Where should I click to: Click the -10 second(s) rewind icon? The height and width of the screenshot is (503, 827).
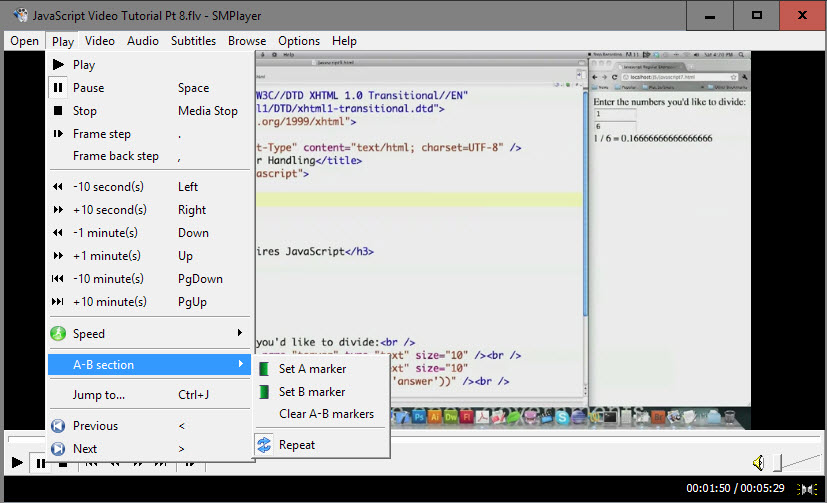pyautogui.click(x=58, y=187)
